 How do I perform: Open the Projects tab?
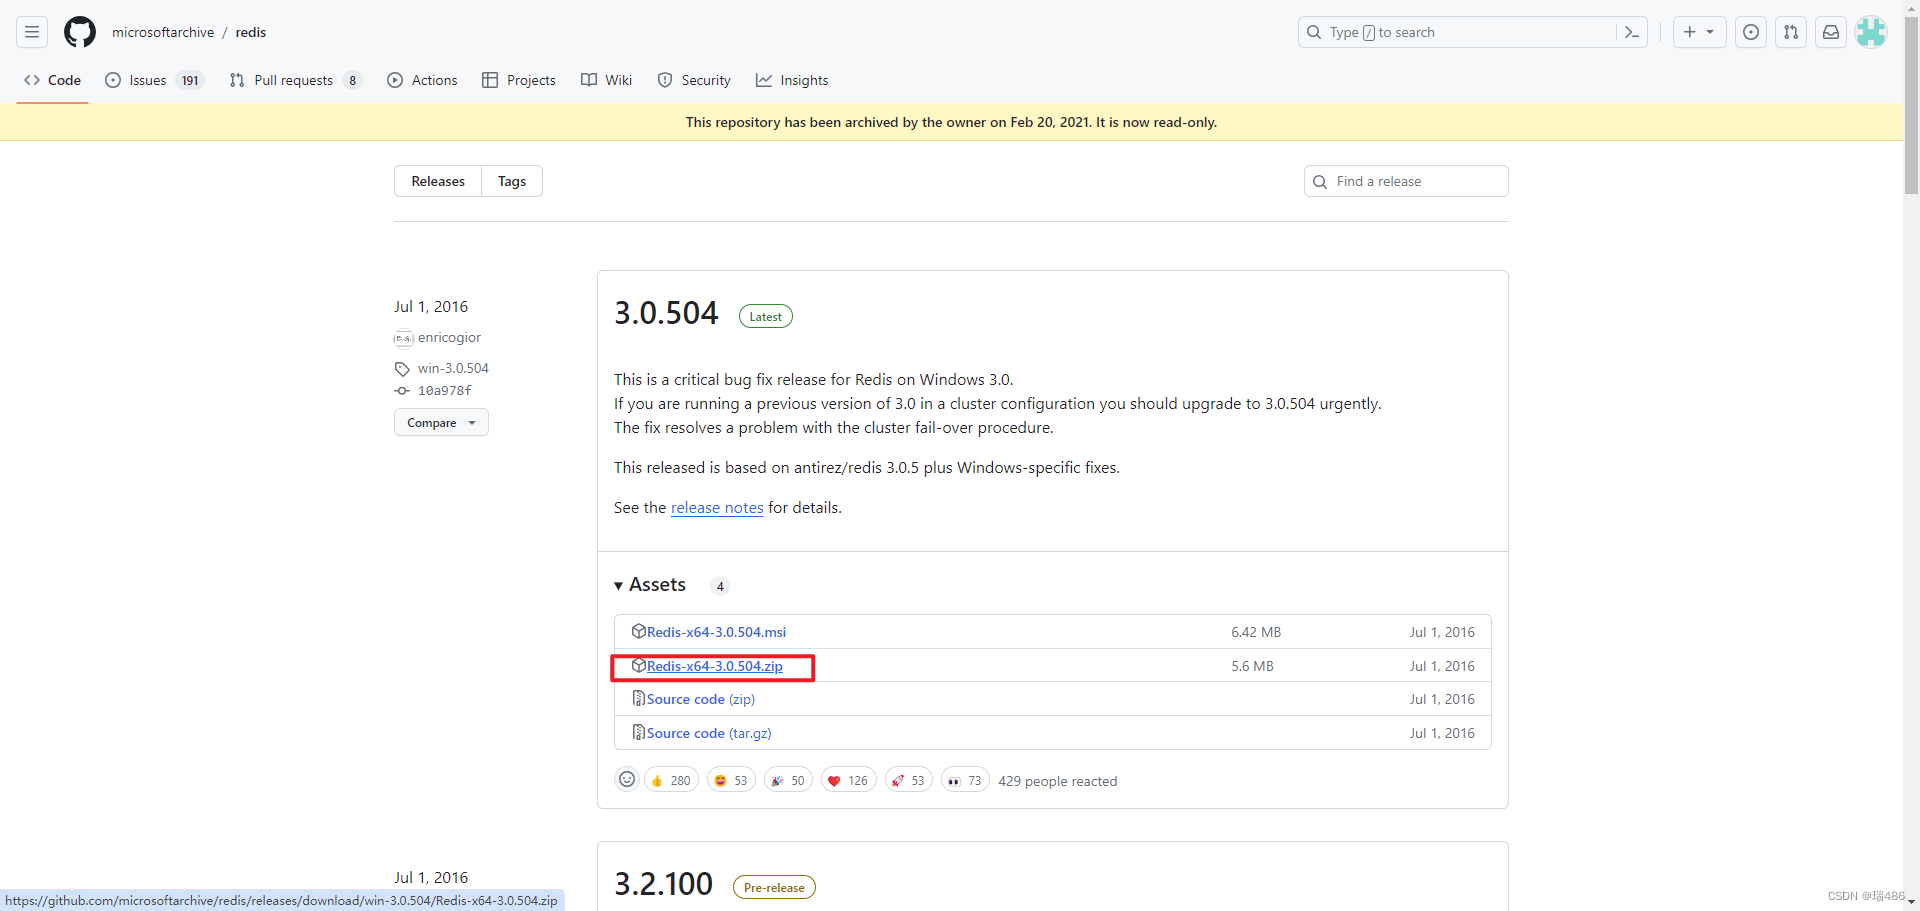coord(519,80)
